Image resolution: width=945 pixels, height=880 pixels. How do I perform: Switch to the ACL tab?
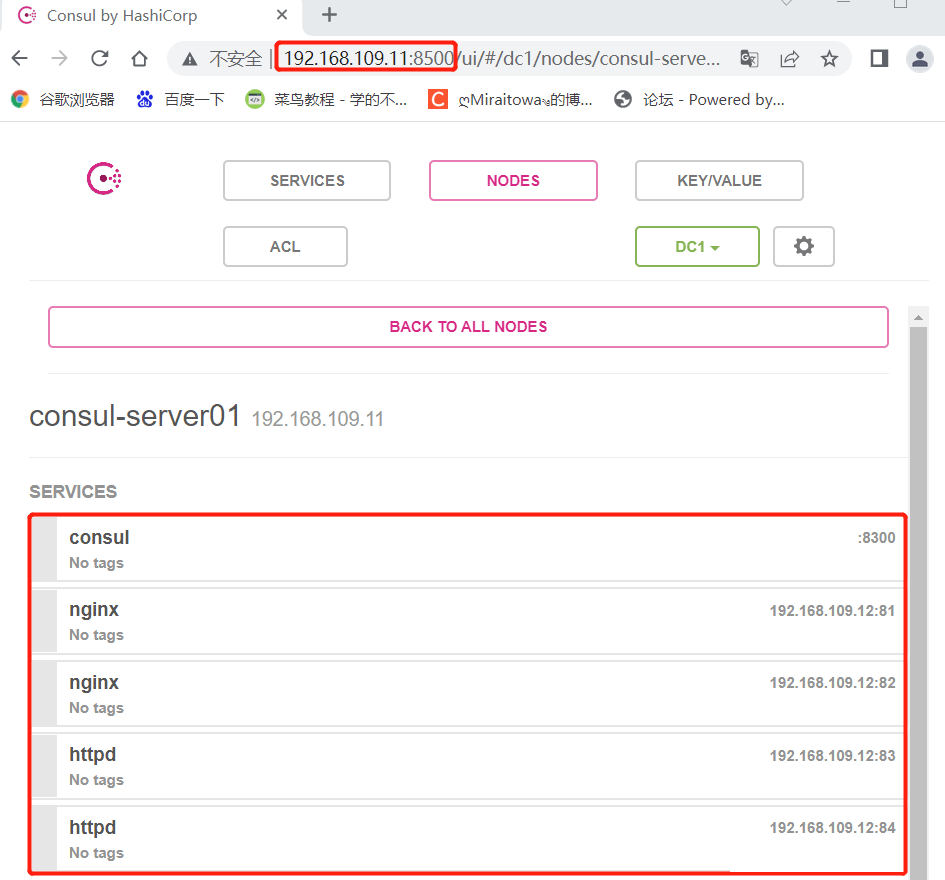click(285, 247)
